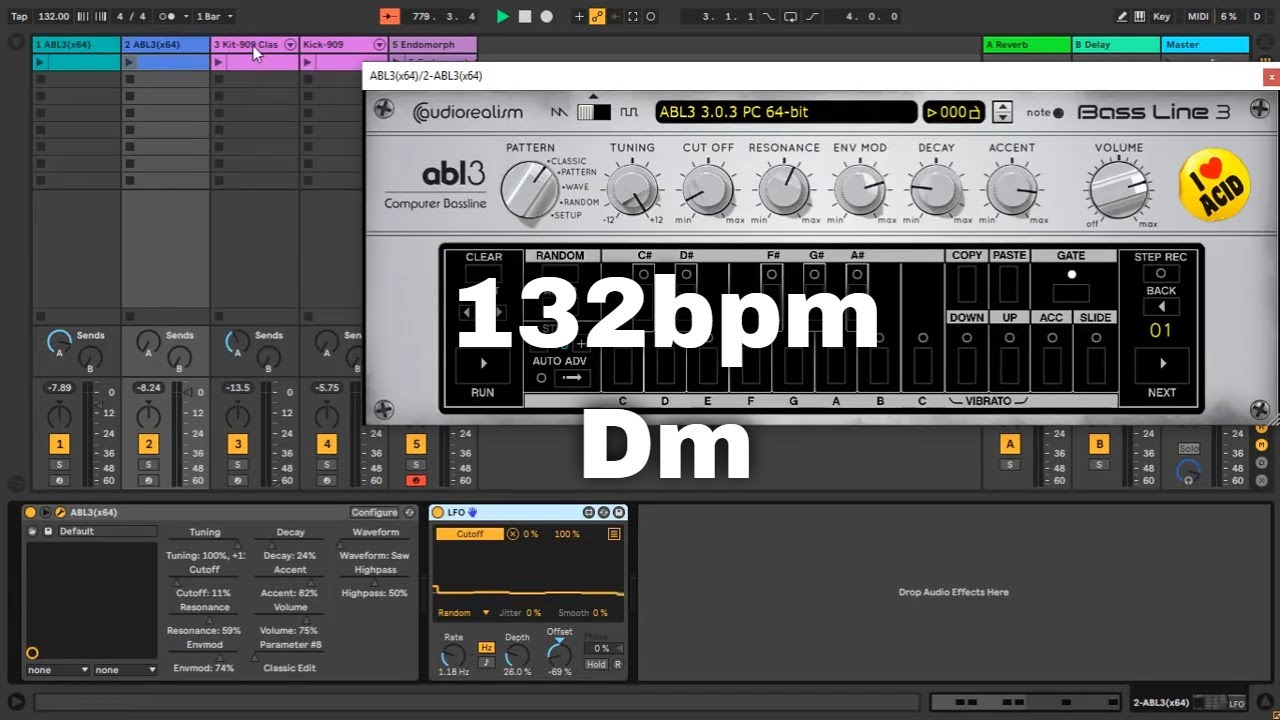Select the A Reverb return track
This screenshot has width=1280, height=720.
point(1026,44)
